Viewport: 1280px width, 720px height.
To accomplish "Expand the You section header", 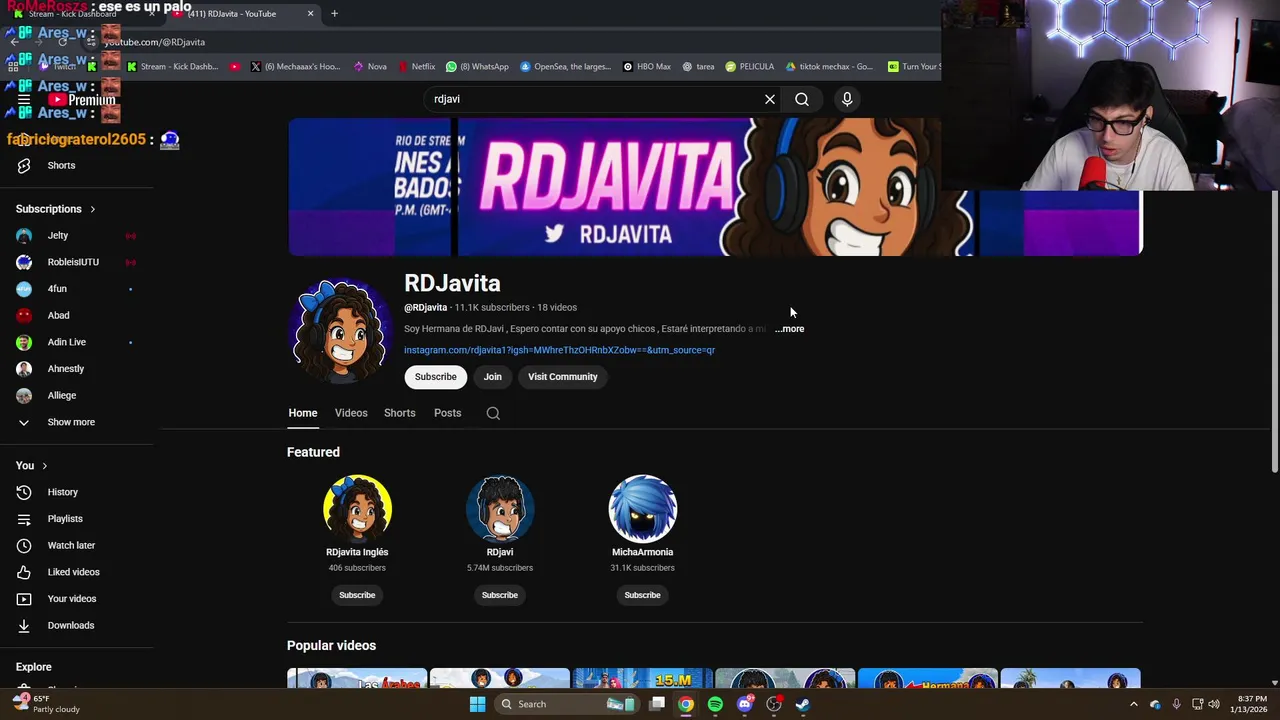I will coord(32,466).
